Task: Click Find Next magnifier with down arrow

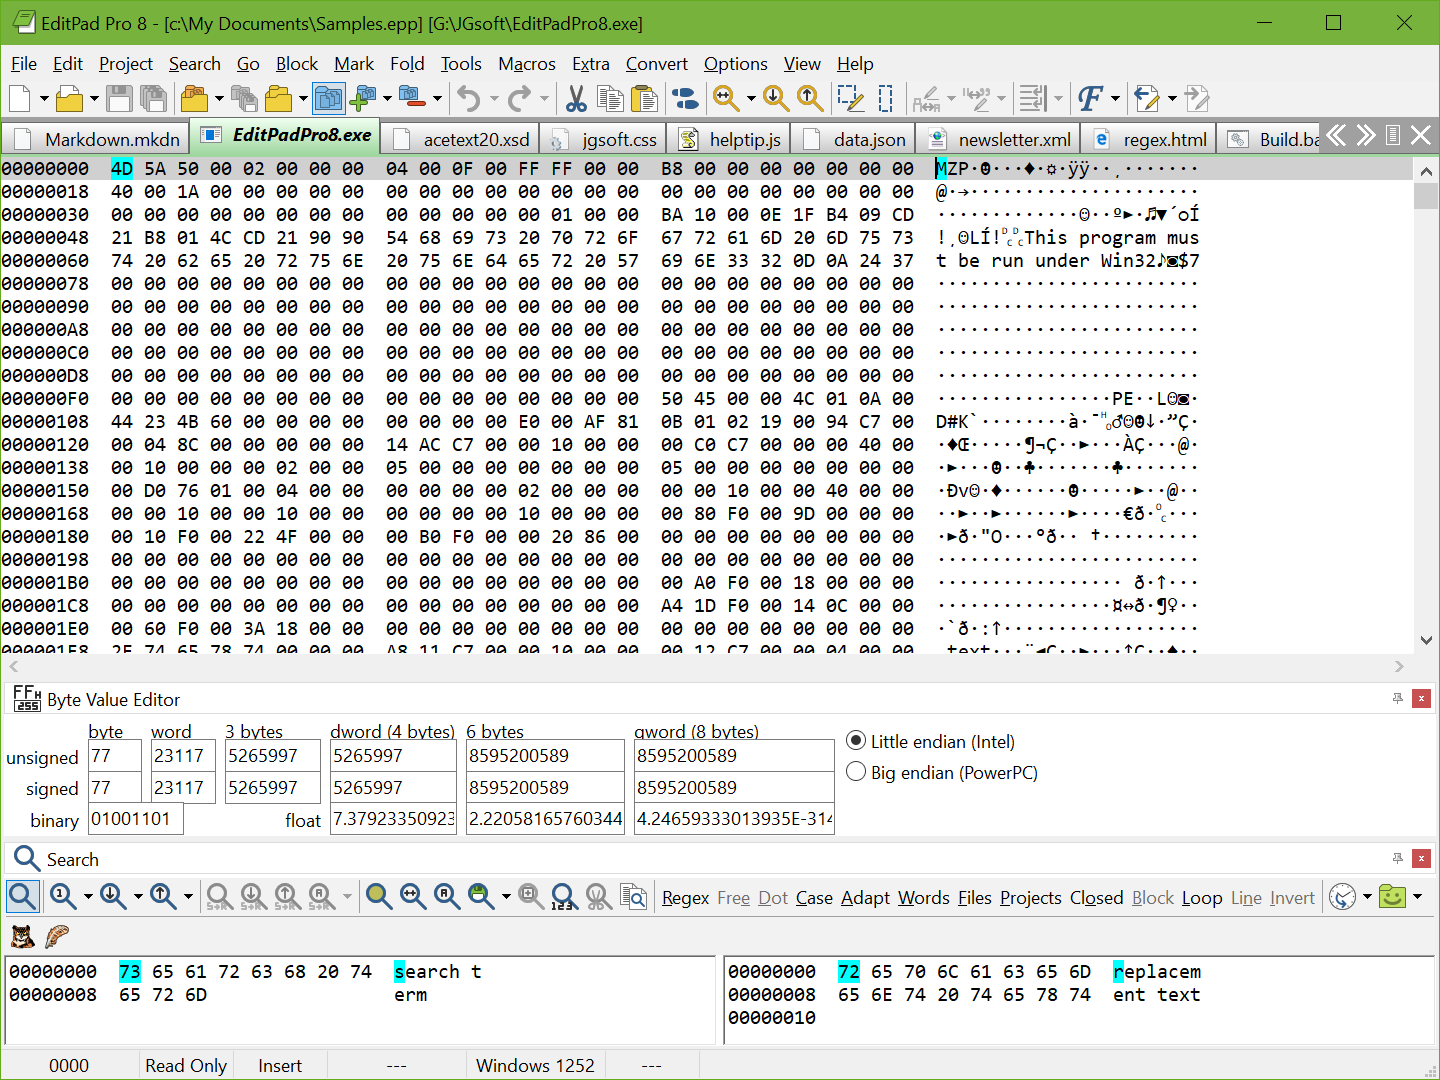Action: pyautogui.click(x=776, y=98)
